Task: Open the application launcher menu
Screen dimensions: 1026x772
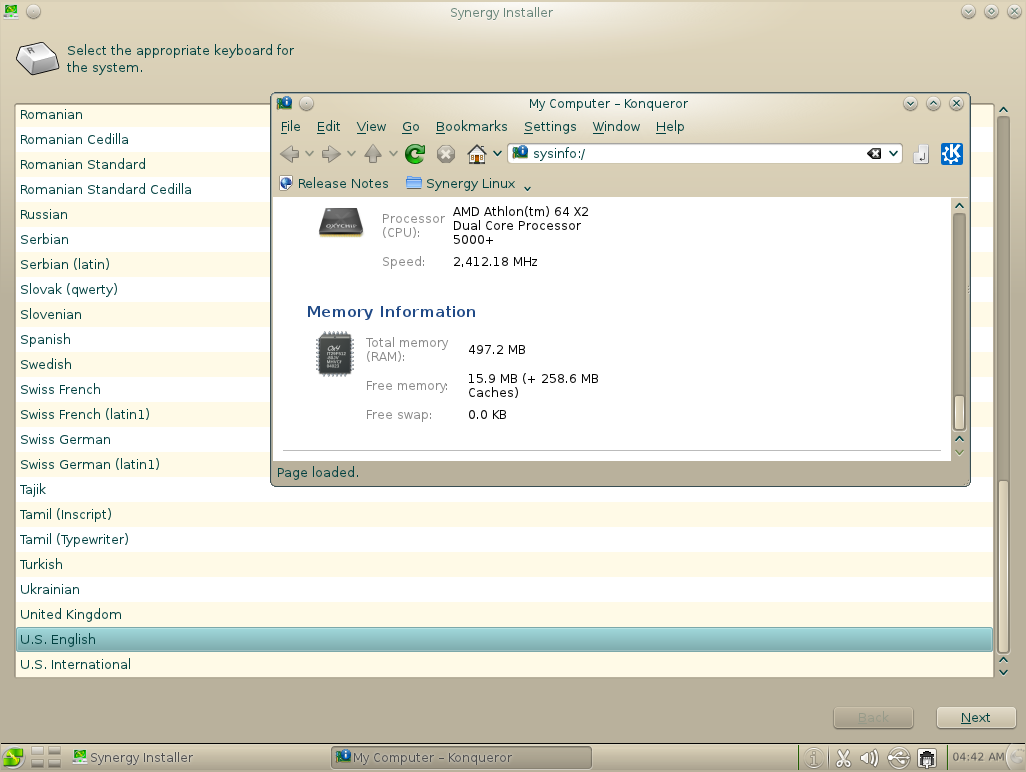Action: coord(13,758)
